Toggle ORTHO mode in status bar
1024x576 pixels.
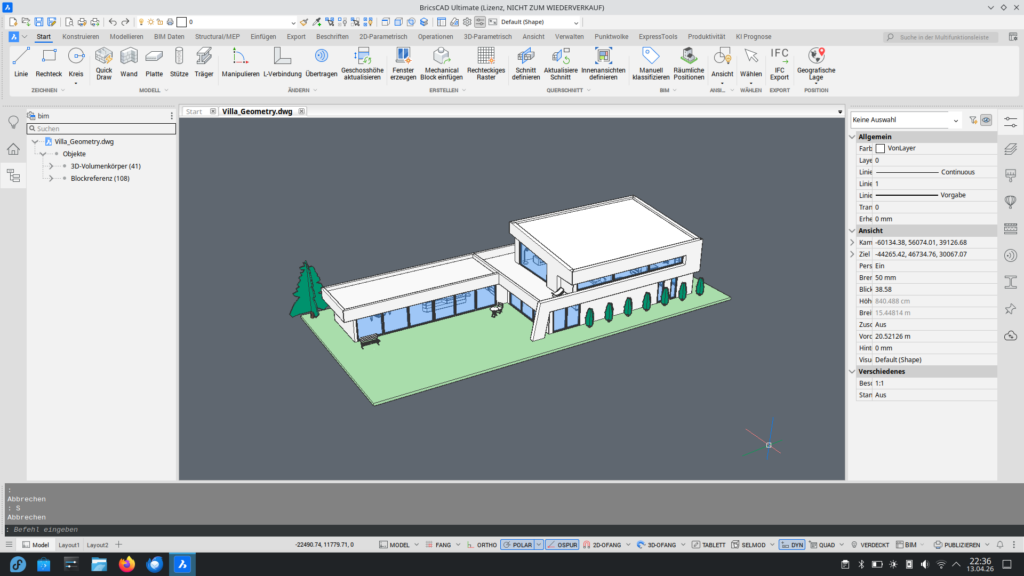tap(484, 545)
